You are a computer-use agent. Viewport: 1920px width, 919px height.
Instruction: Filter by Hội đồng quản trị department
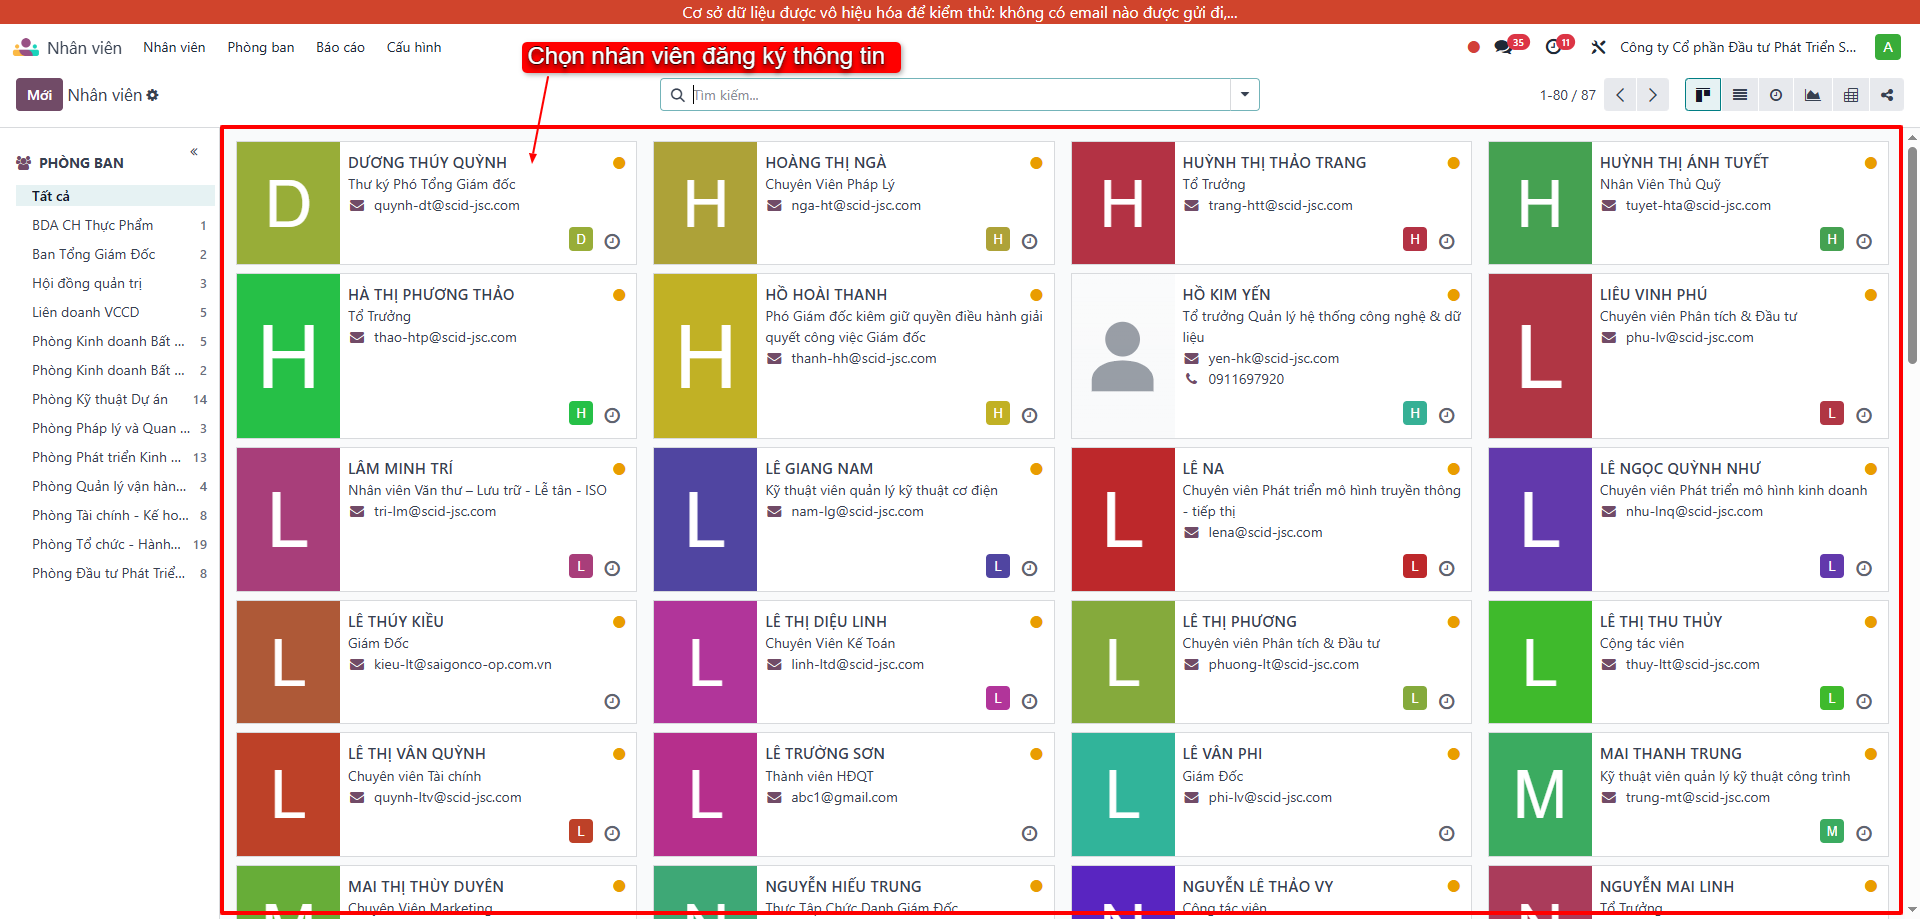pos(115,283)
